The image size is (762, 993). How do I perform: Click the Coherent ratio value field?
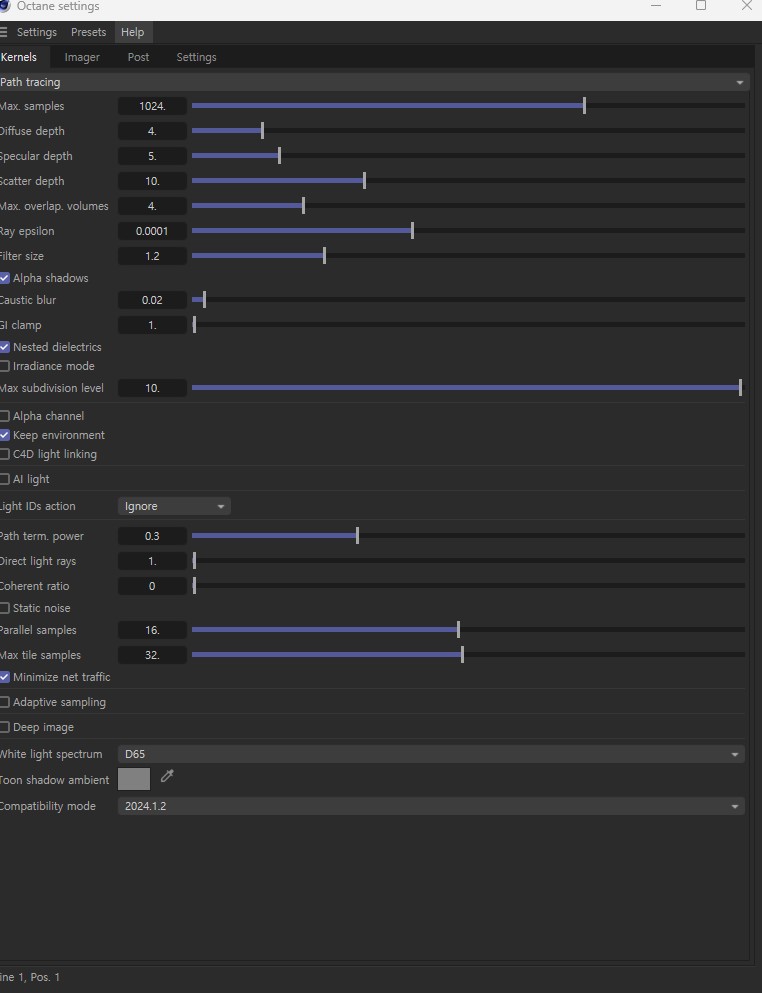(x=152, y=586)
